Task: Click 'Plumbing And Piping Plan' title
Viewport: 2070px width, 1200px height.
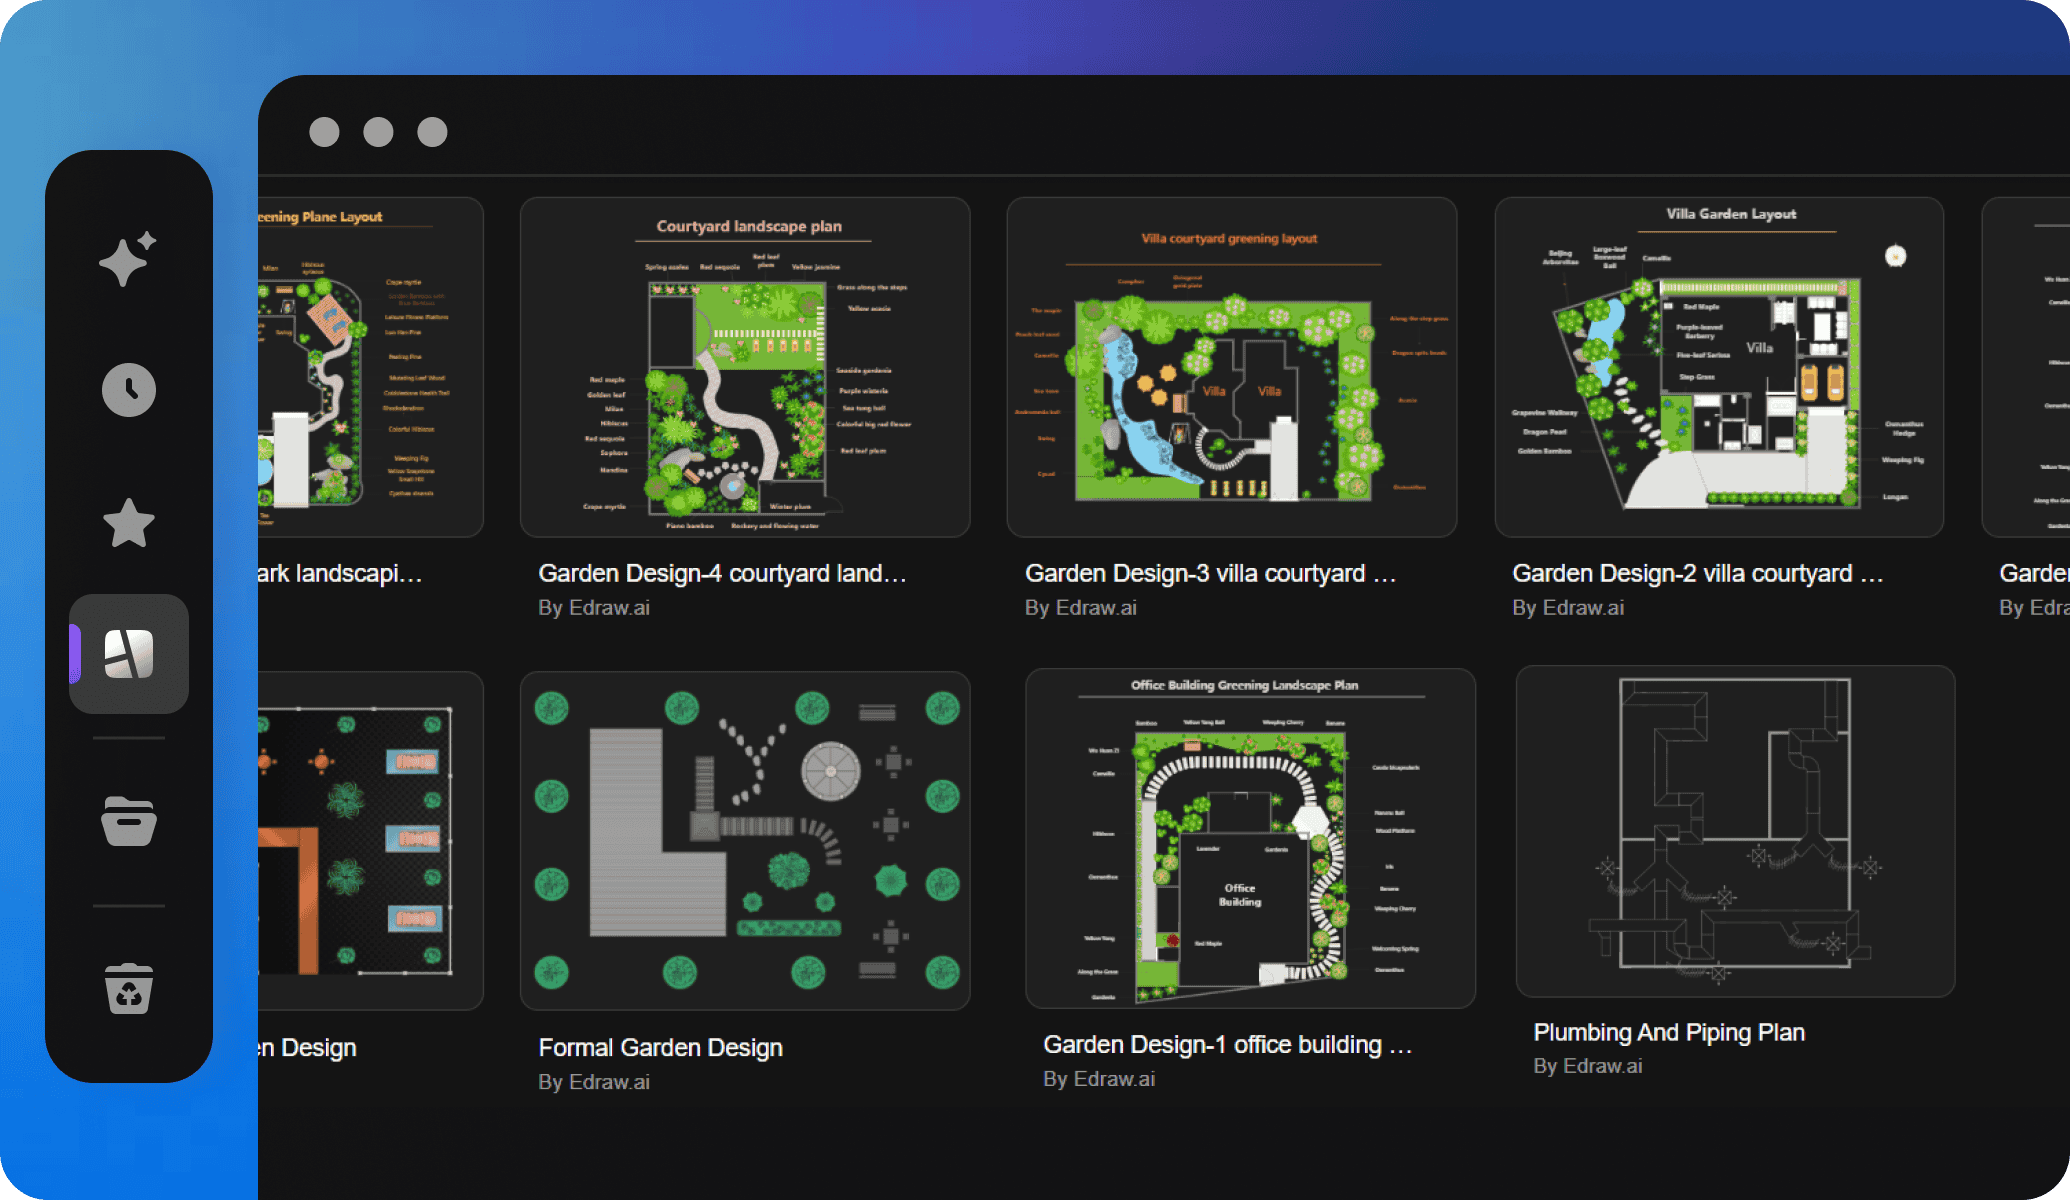Action: (x=1669, y=1032)
